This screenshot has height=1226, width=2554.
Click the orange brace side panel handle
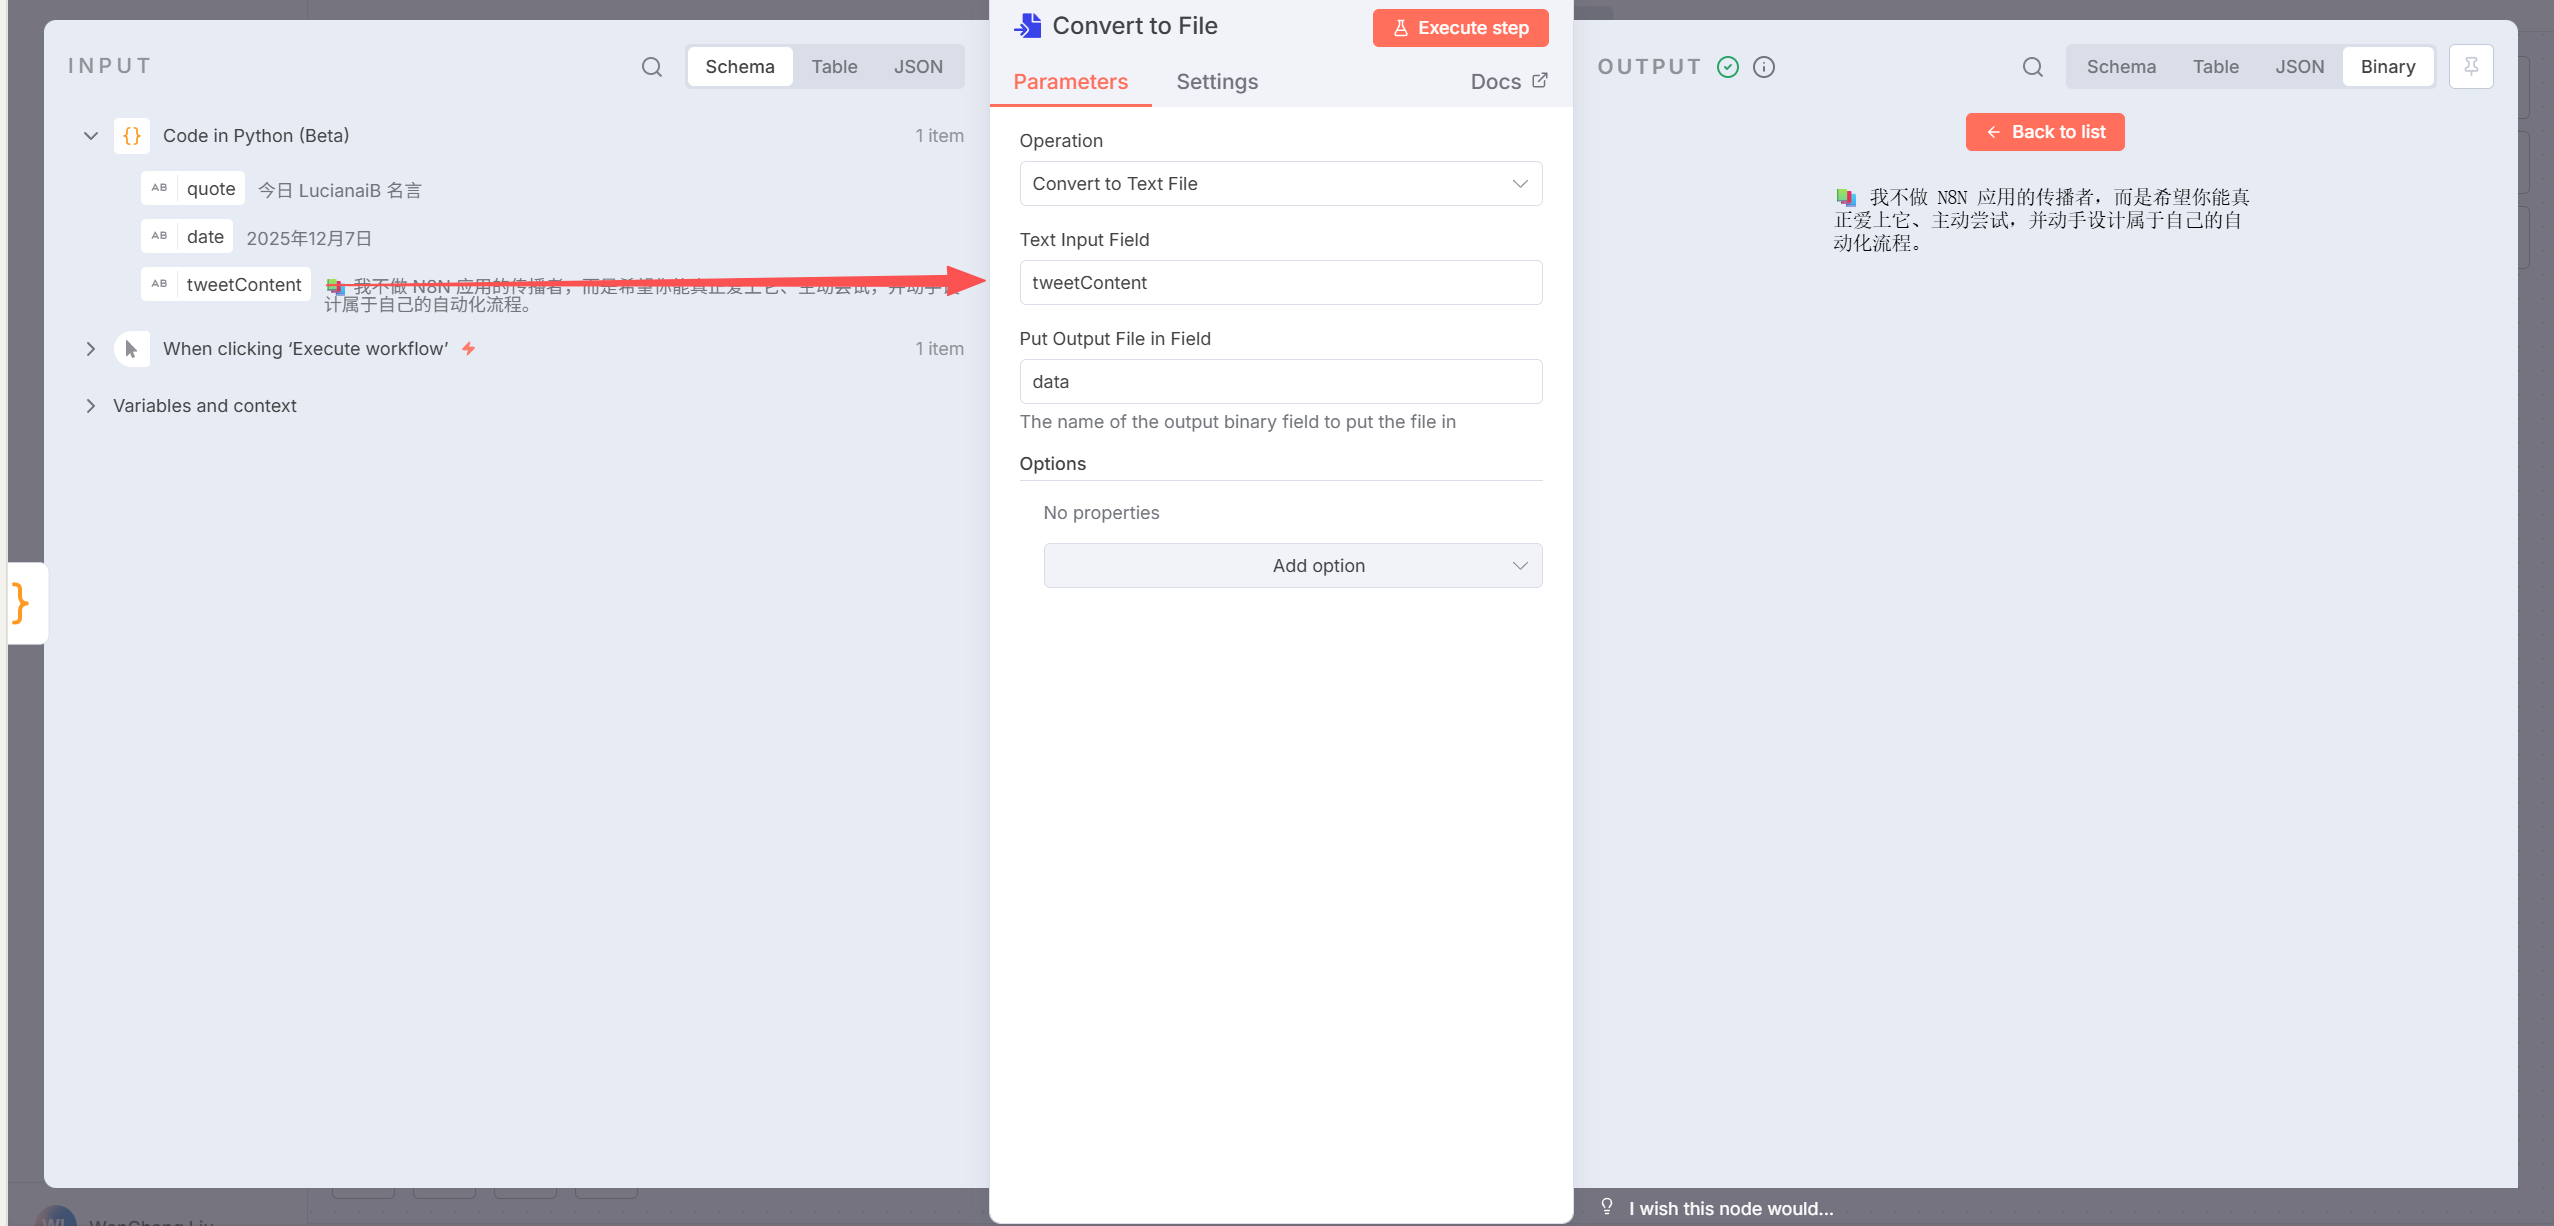(22, 603)
